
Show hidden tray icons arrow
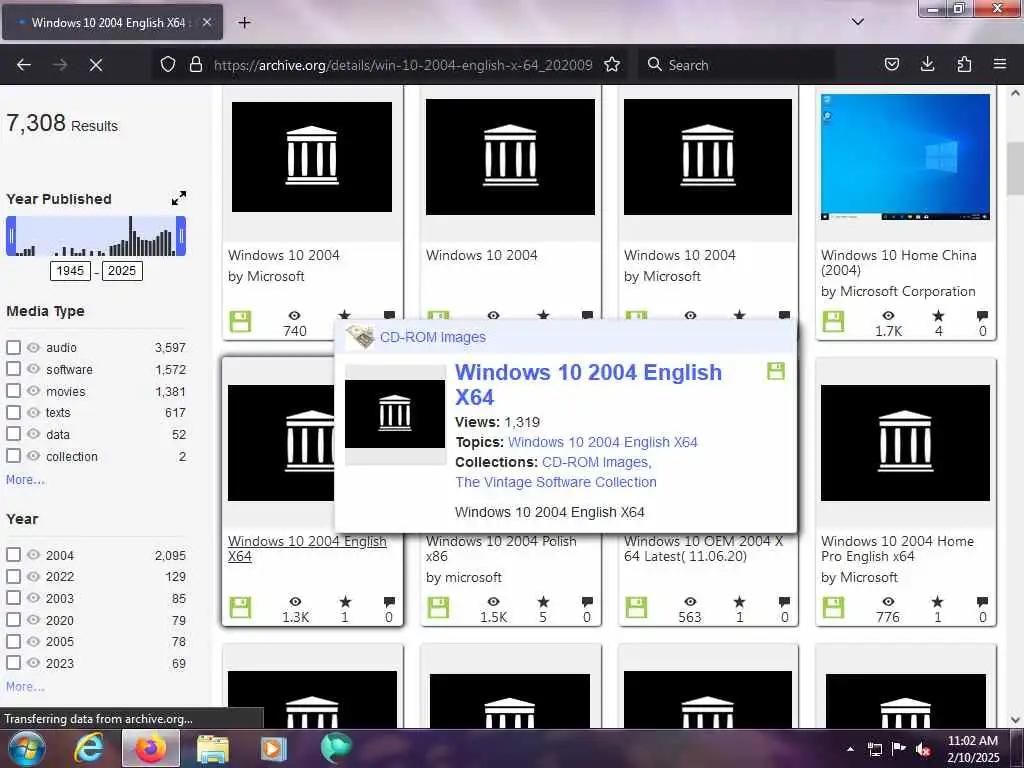point(850,749)
